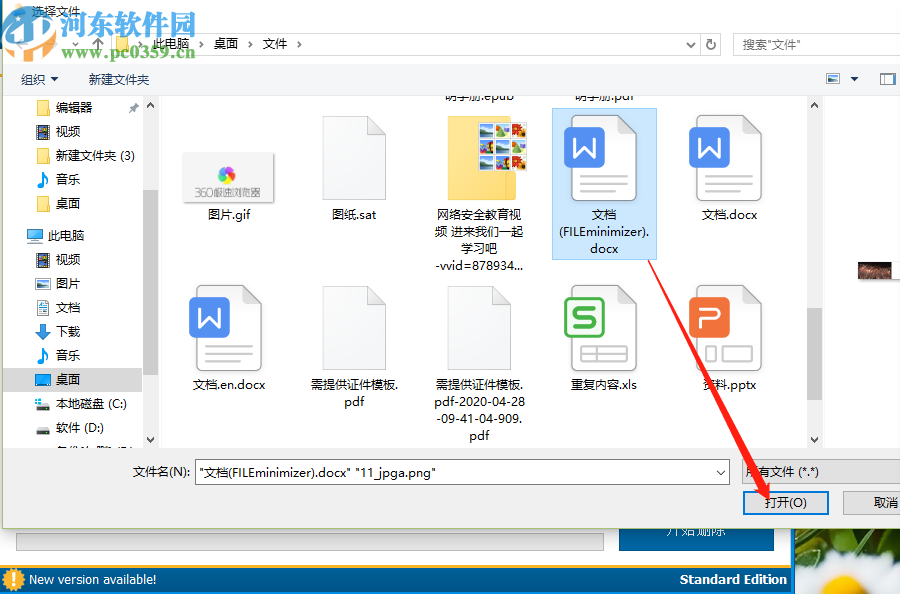The height and width of the screenshot is (594, 900).
Task: Click the up-one-level navigation arrow
Action: pos(96,44)
